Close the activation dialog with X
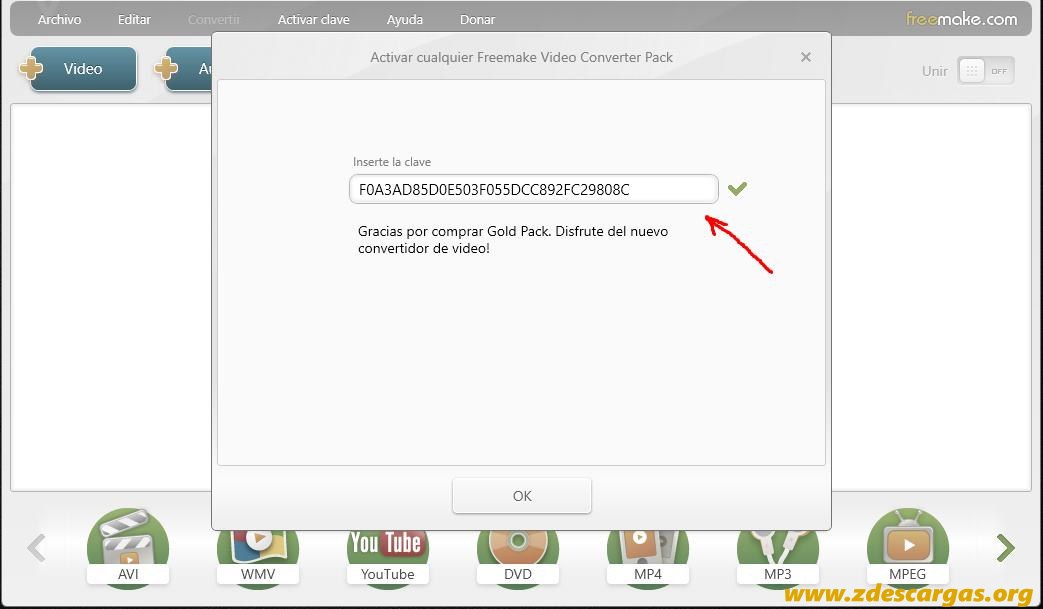1043x609 pixels. pos(806,57)
